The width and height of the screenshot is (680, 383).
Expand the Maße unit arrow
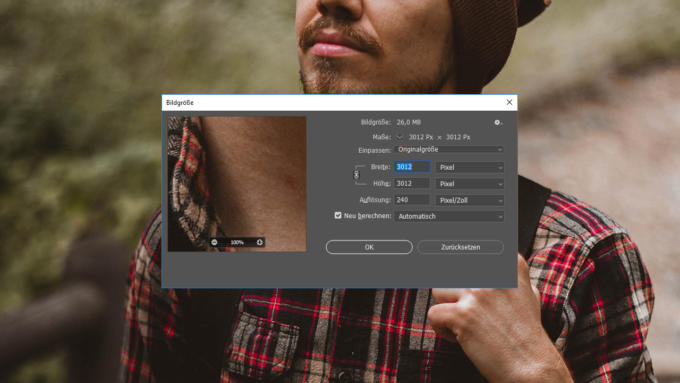pos(399,137)
